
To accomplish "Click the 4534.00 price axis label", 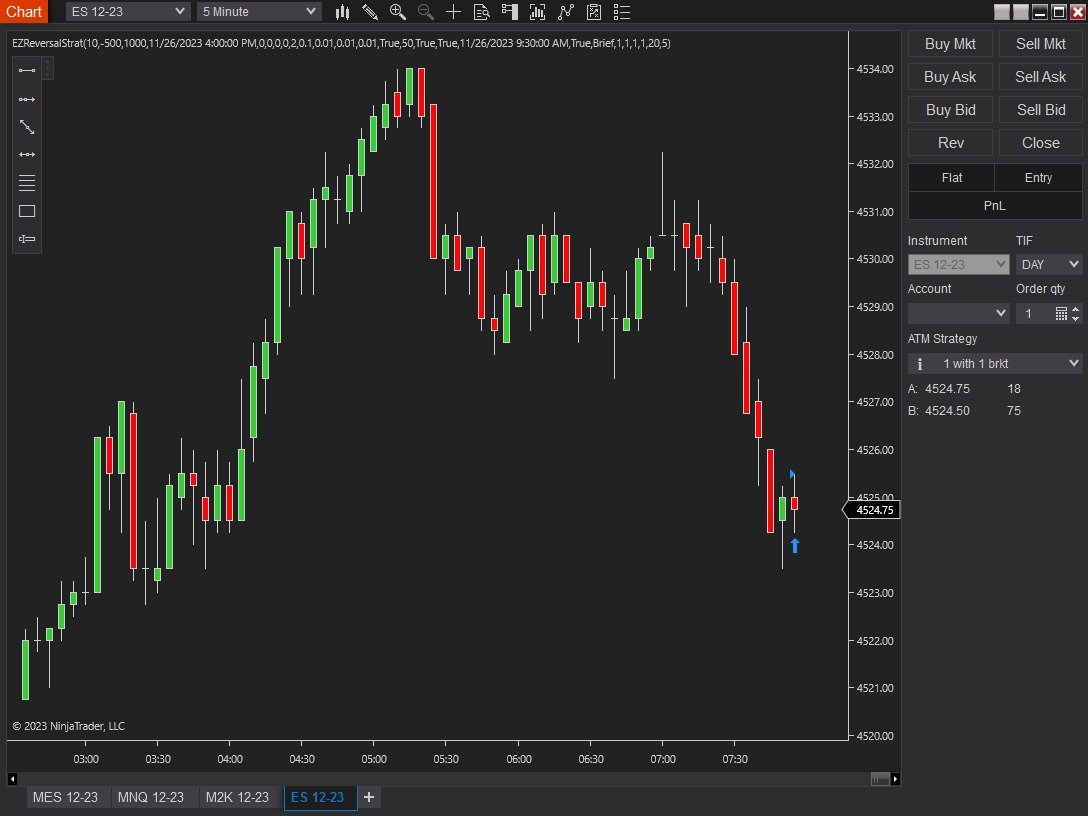I will click(874, 69).
